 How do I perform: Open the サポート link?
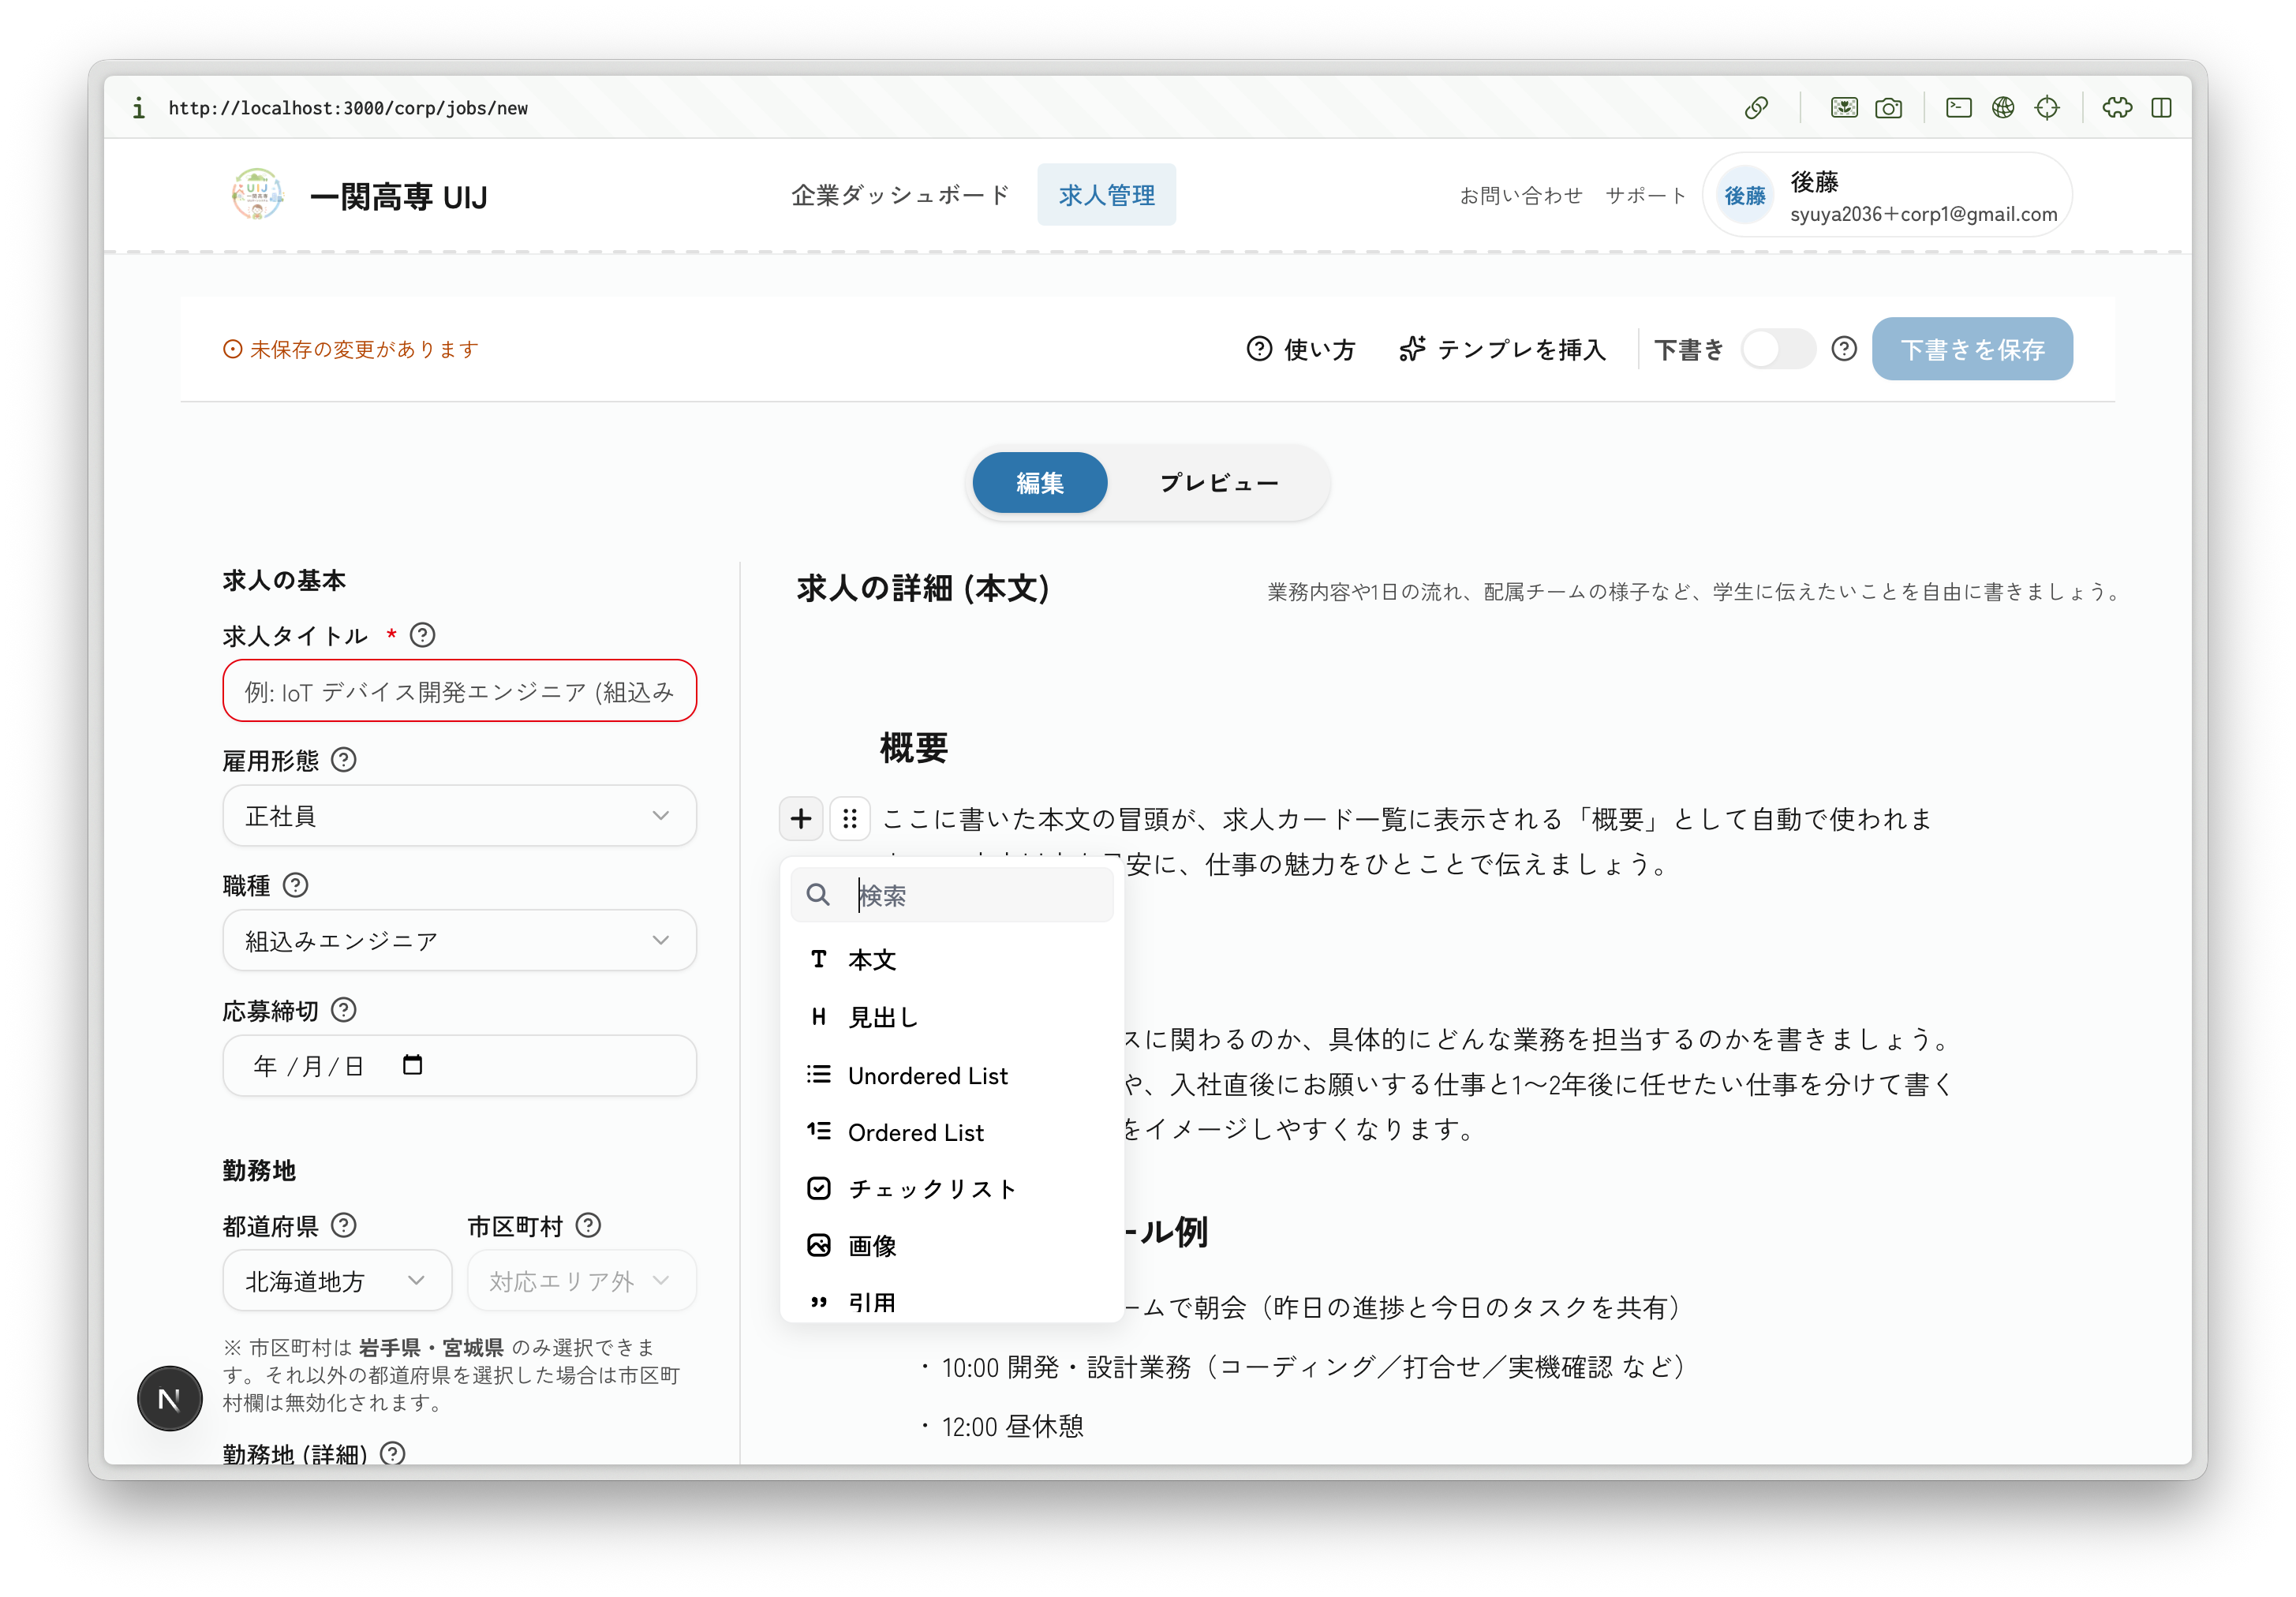[1645, 195]
